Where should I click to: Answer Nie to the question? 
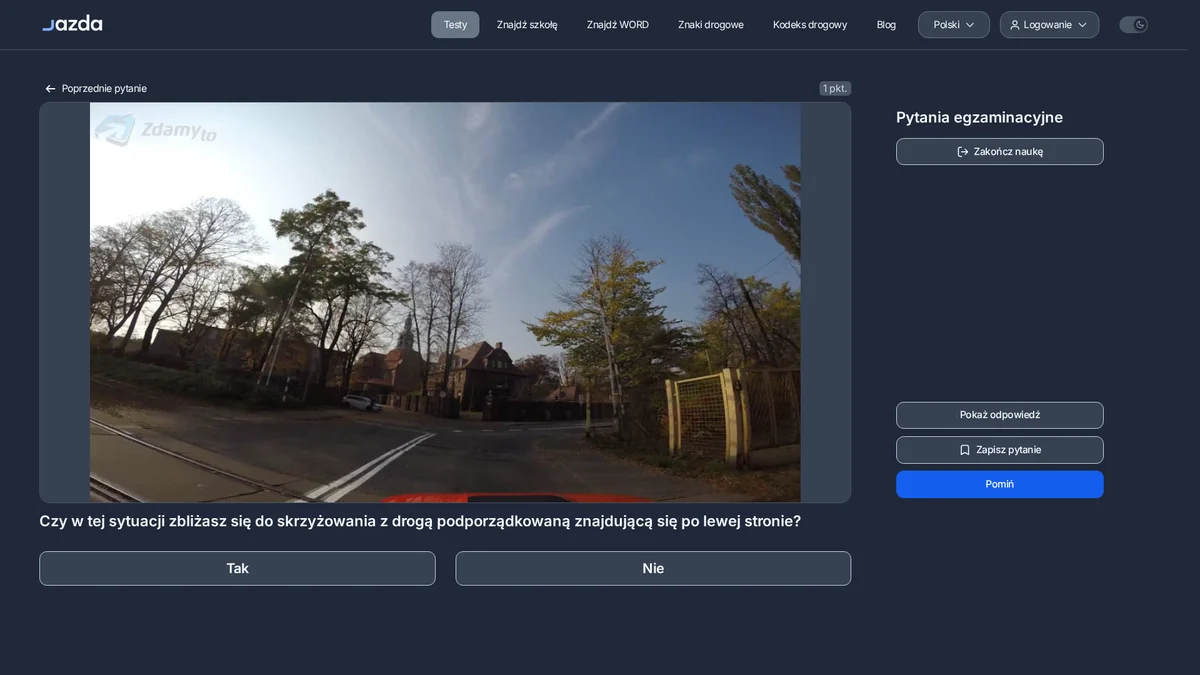653,568
